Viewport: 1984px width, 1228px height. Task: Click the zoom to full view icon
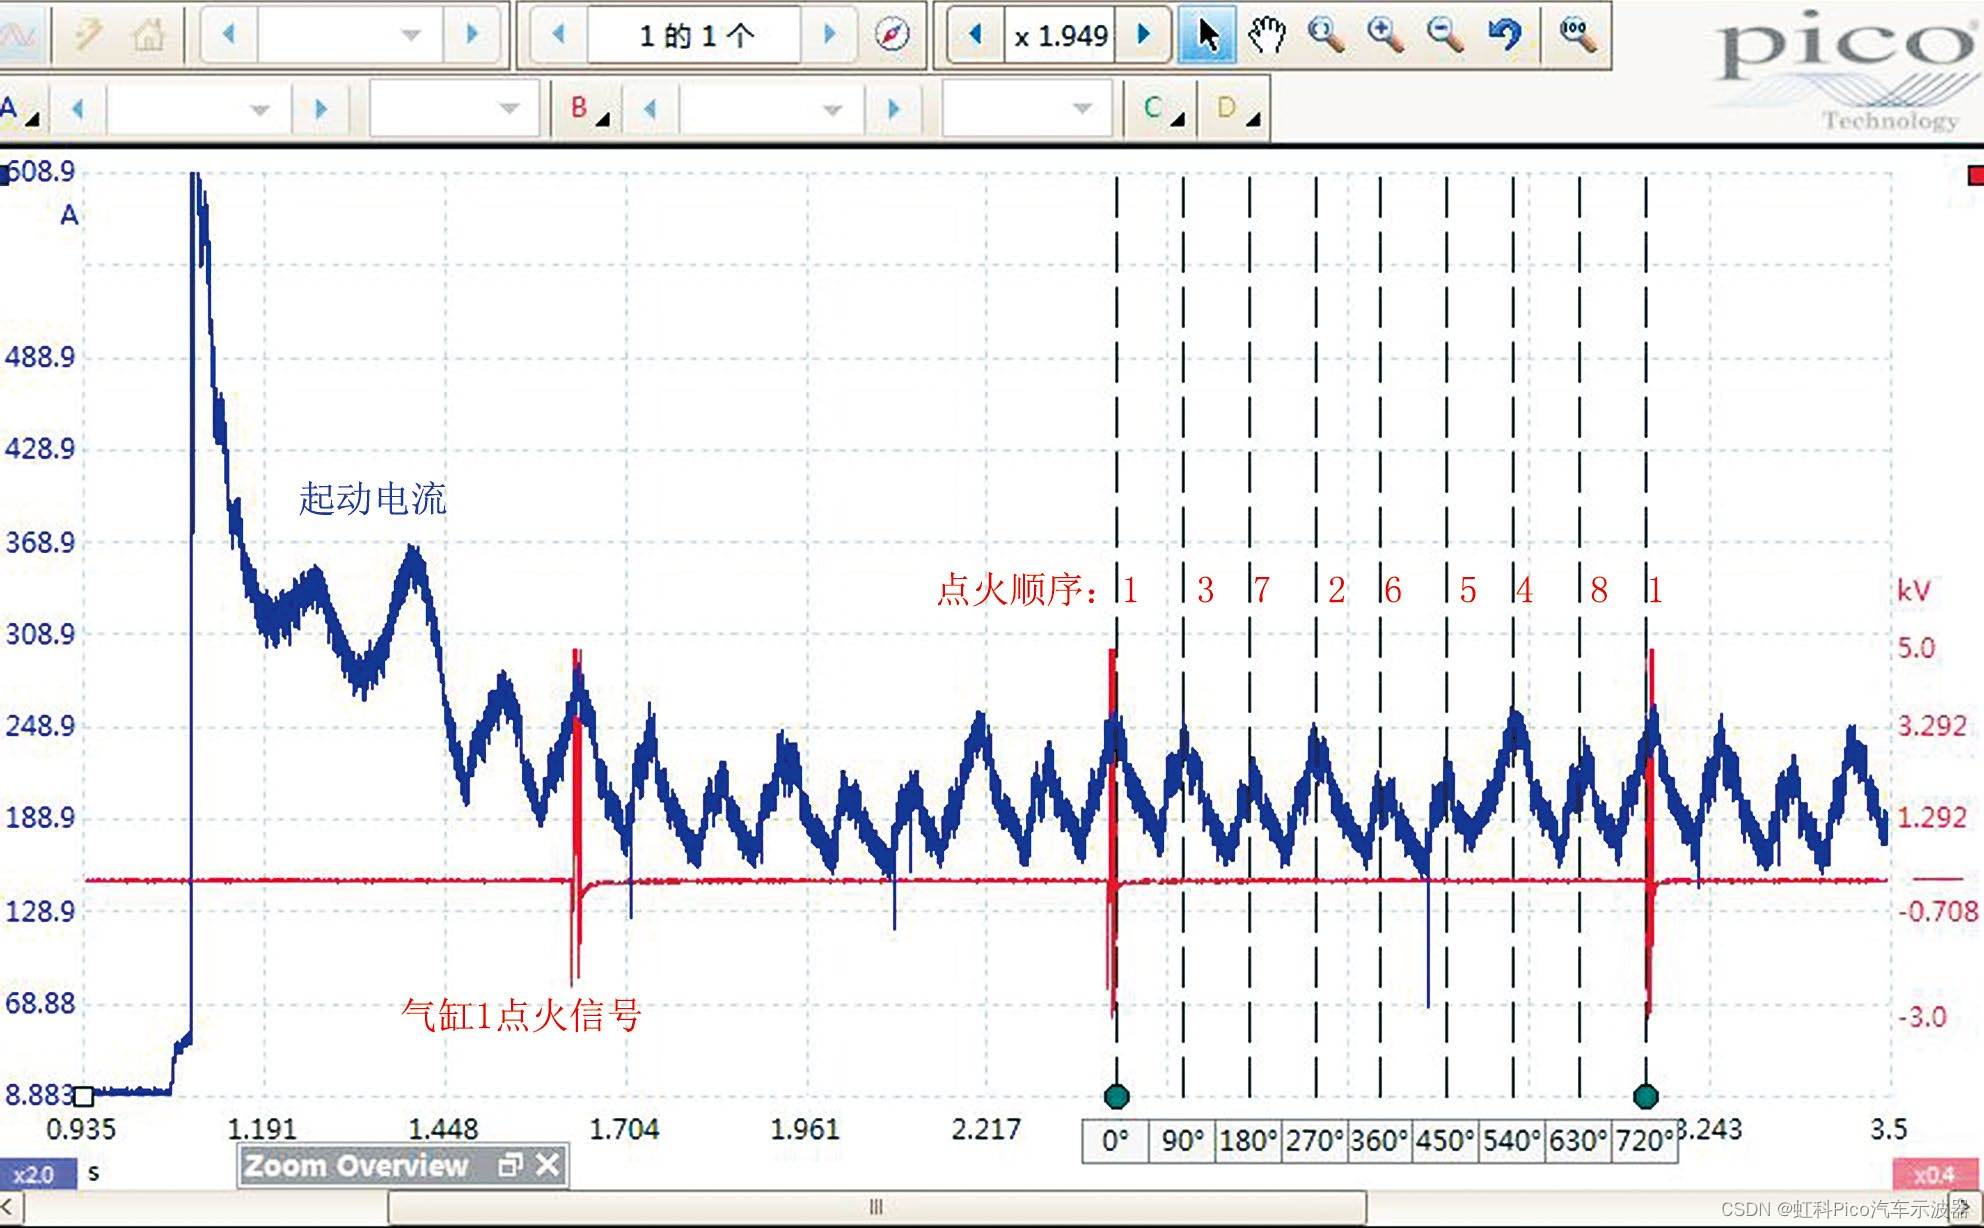click(x=1576, y=34)
